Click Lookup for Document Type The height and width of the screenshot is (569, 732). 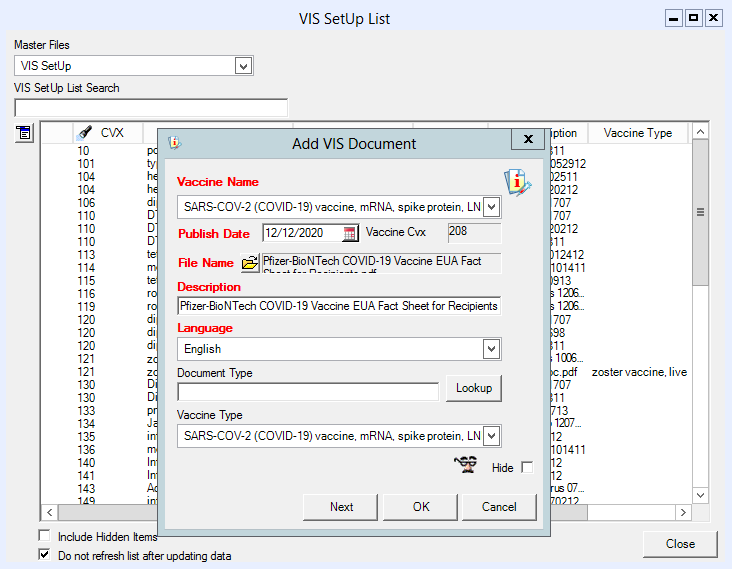474,388
